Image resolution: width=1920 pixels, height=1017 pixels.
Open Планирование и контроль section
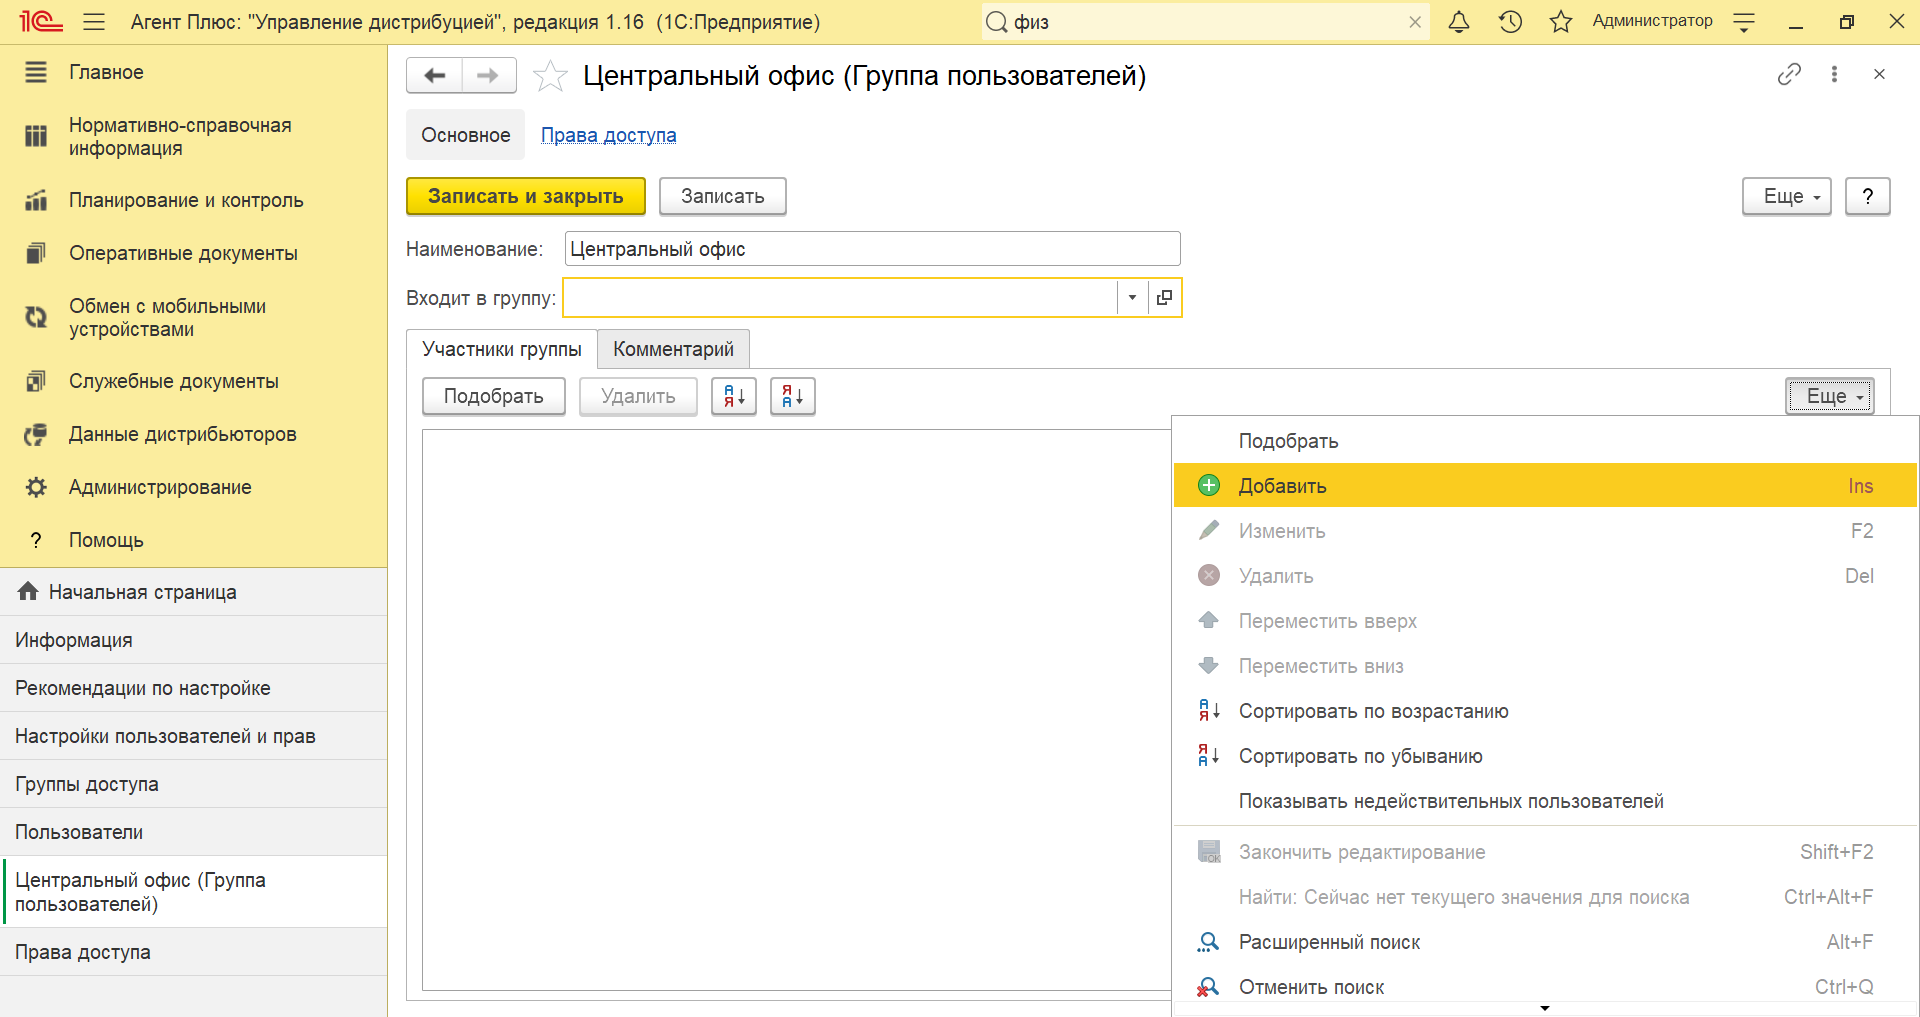click(x=193, y=200)
